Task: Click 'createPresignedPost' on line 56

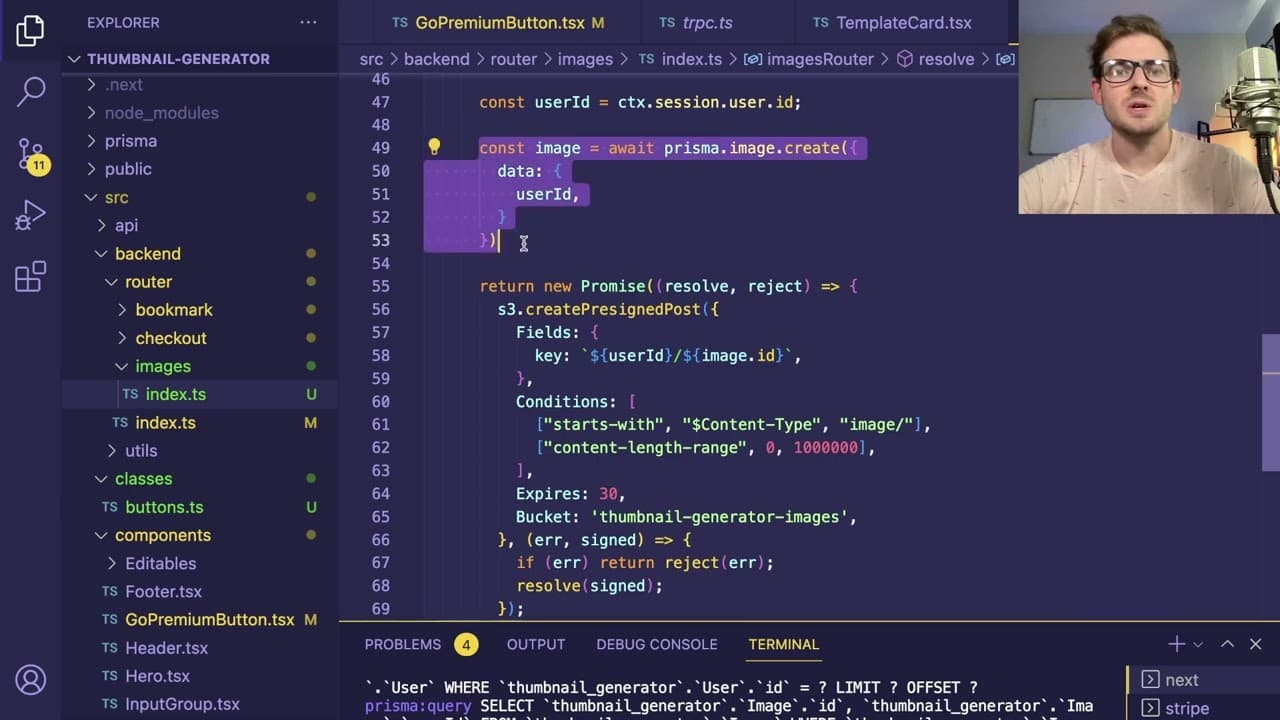Action: (x=613, y=309)
